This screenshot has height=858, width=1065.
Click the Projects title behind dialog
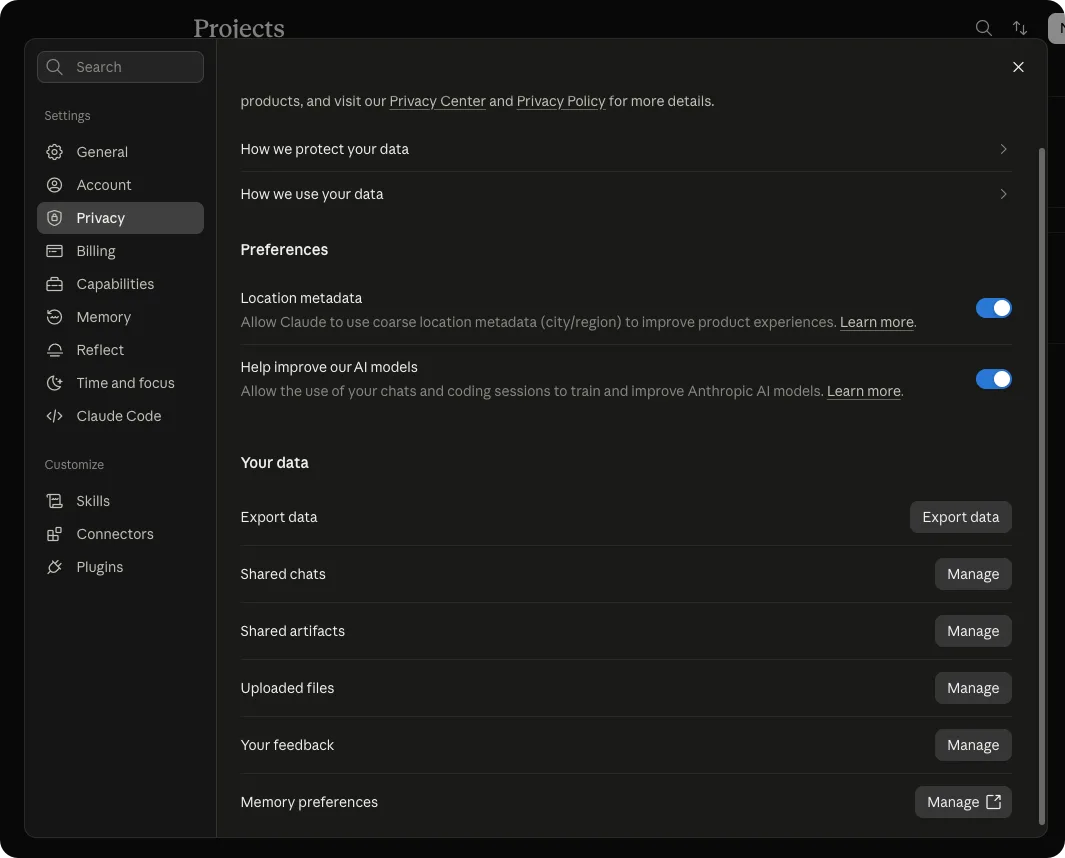point(239,28)
